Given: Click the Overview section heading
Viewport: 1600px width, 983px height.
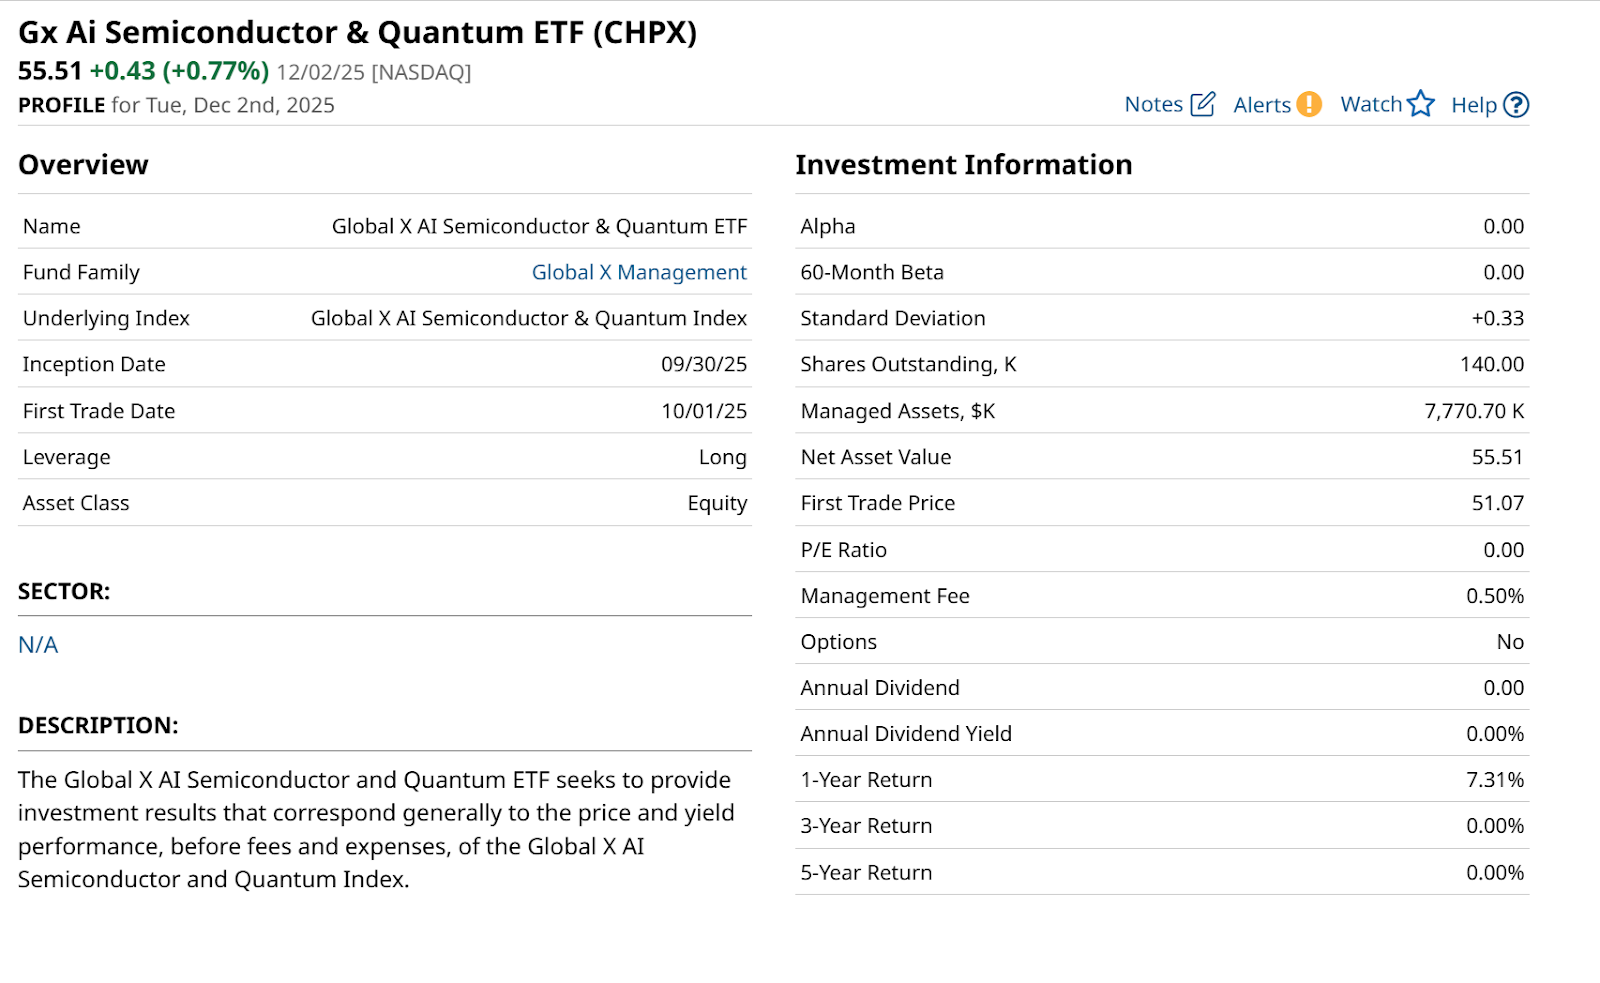Looking at the screenshot, I should [83, 164].
